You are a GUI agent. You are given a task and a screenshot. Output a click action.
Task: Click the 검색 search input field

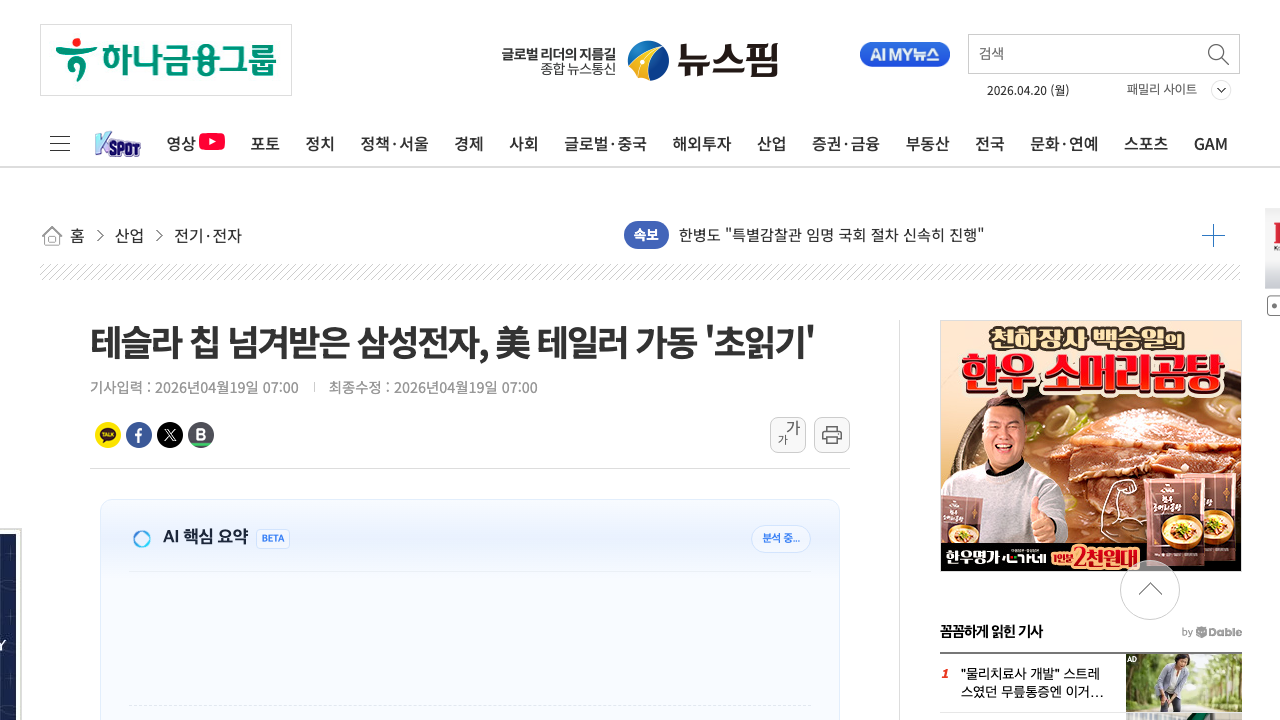[x=1087, y=54]
